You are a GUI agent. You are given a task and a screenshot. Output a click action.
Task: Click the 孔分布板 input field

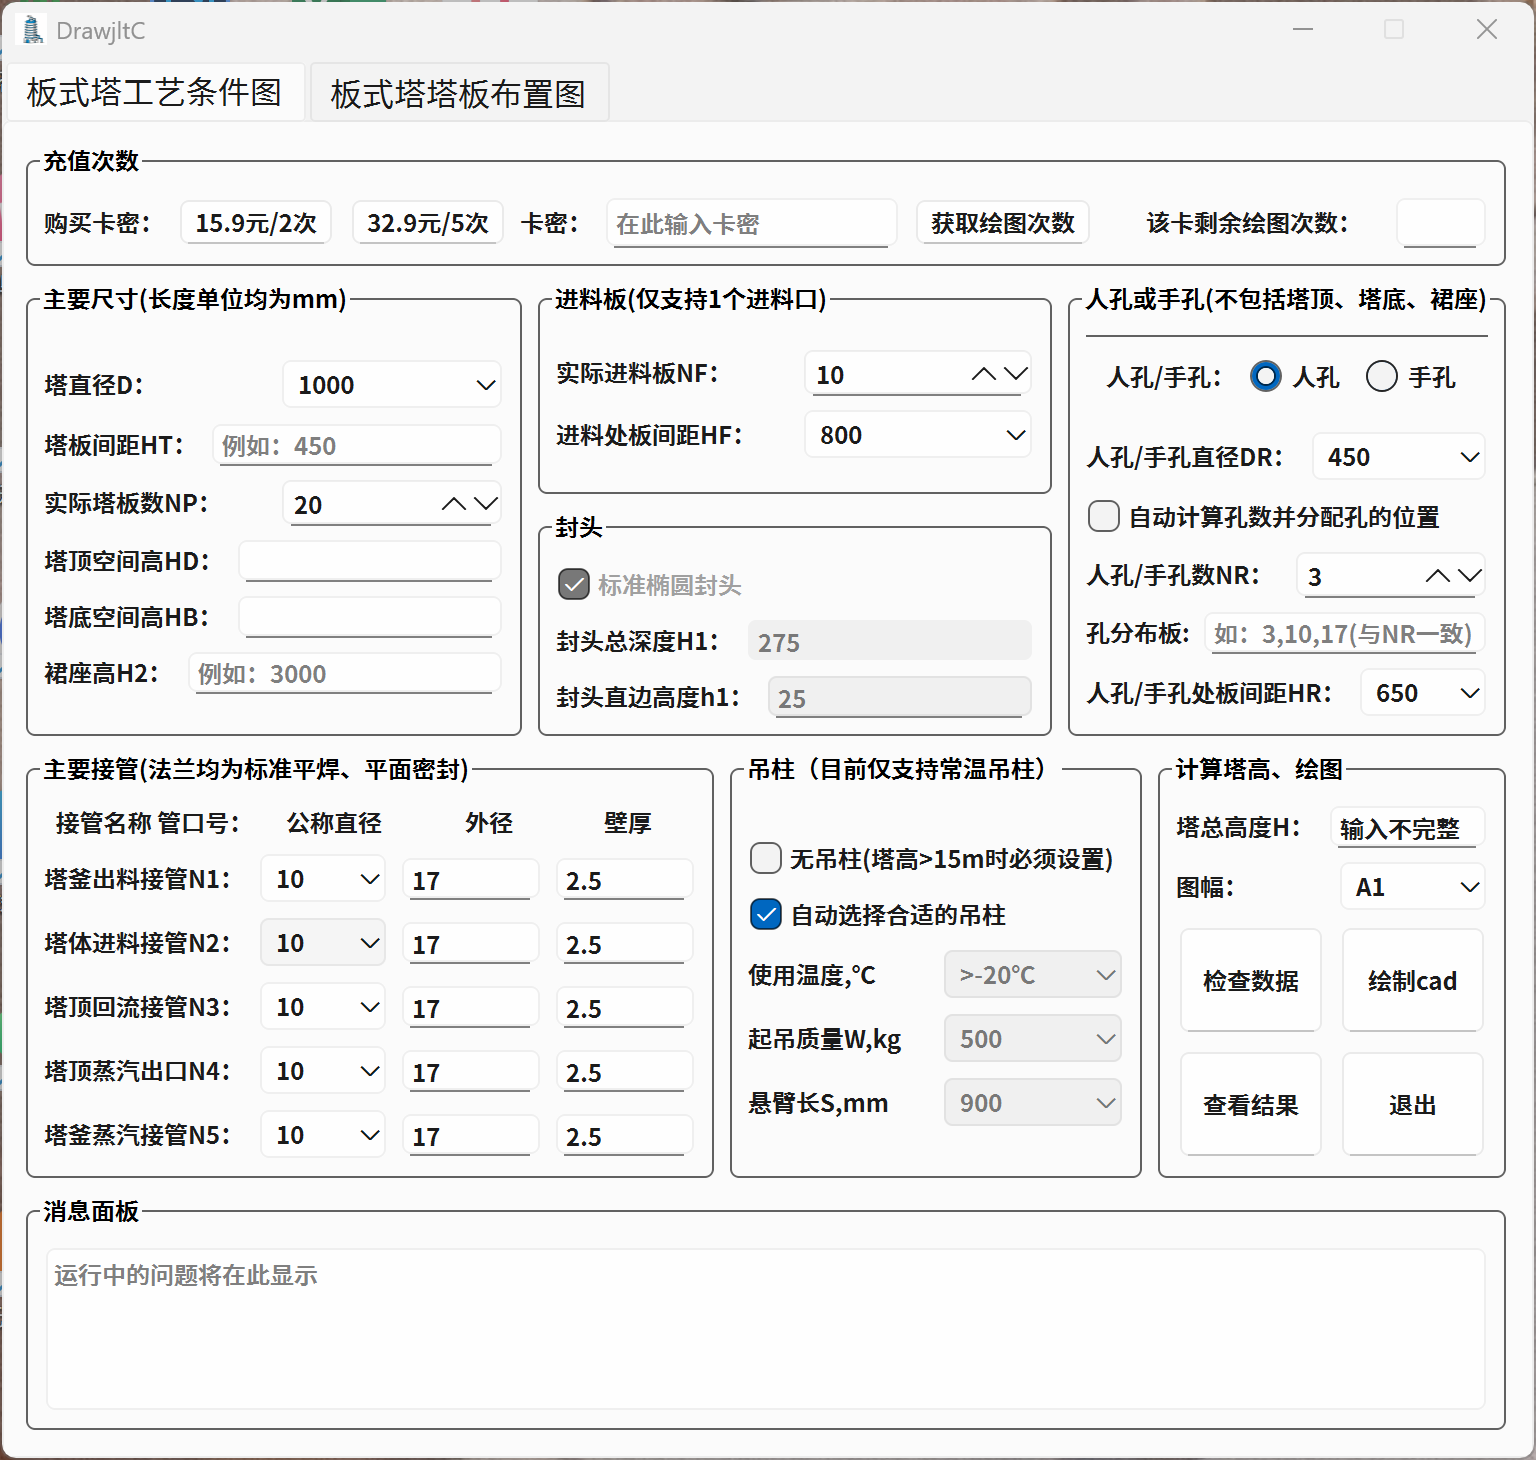point(1345,633)
